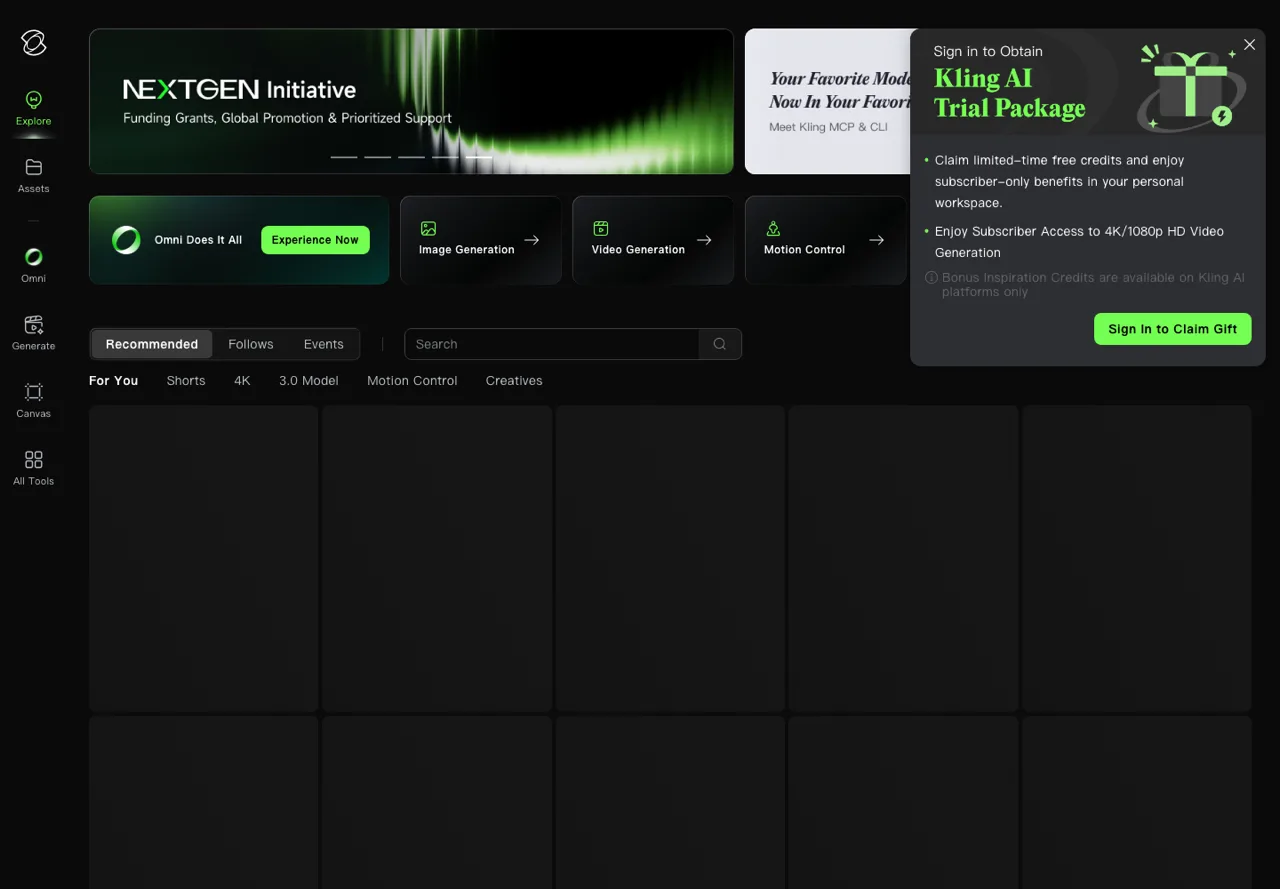Screen dimensions: 1280x889
Task: Click the info icon beside Bonus Inspiration Credits
Action: (x=931, y=278)
